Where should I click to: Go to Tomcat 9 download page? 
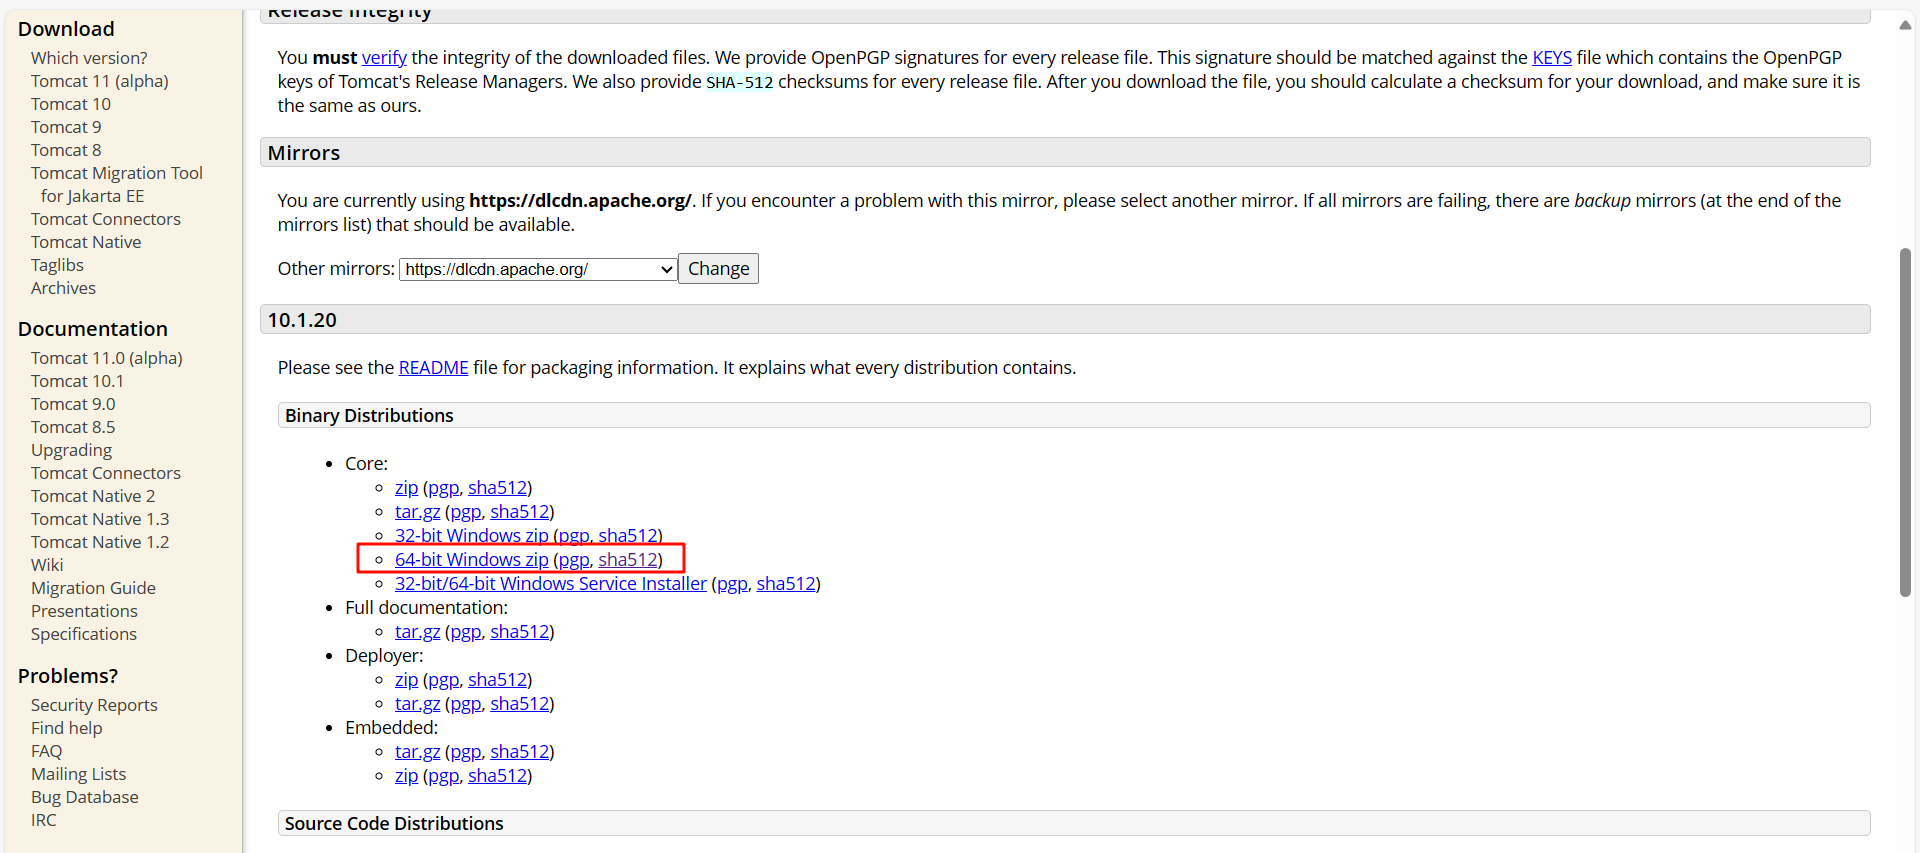coord(66,127)
